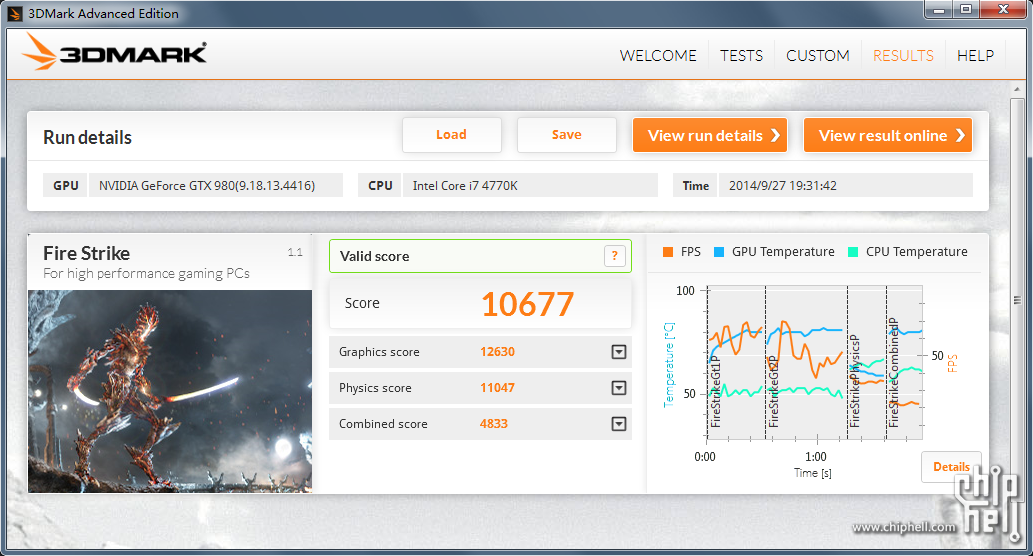Close the 3DMark window

click(x=1003, y=9)
